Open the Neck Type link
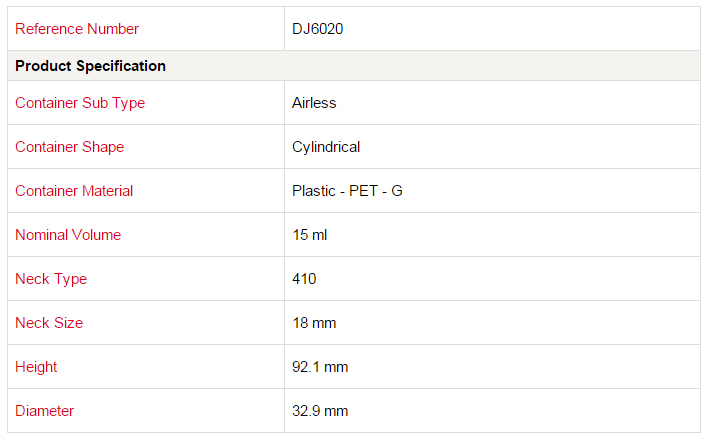Image resolution: width=712 pixels, height=444 pixels. pos(51,279)
